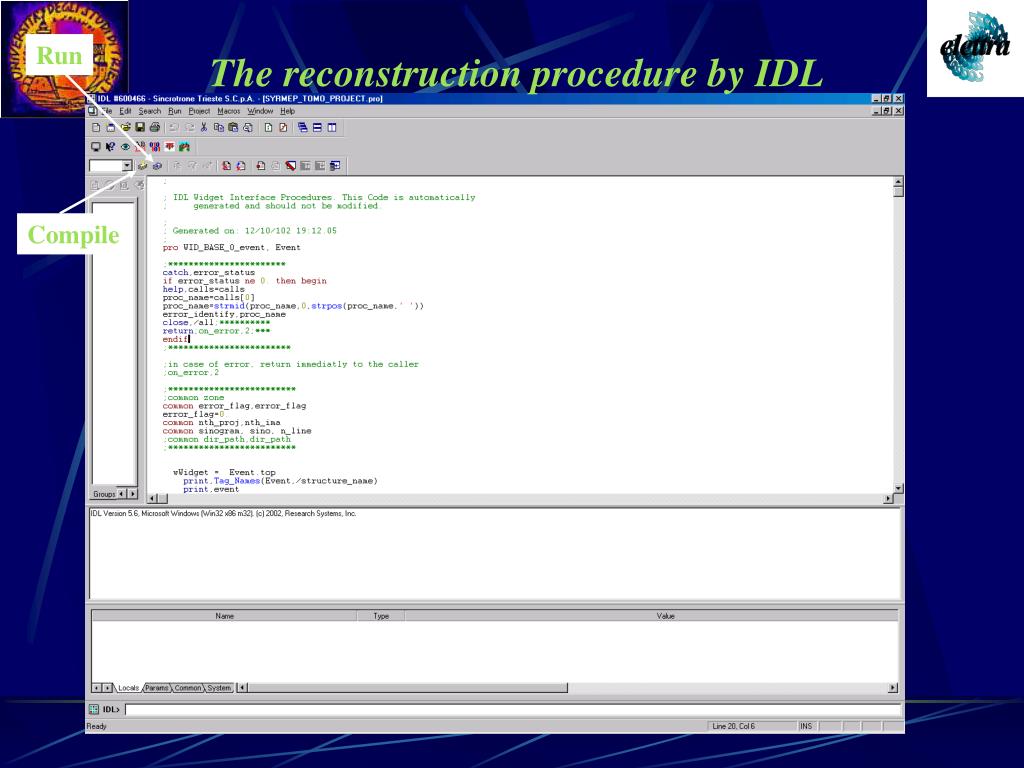
Task: Open the Run menu
Action: 174,111
